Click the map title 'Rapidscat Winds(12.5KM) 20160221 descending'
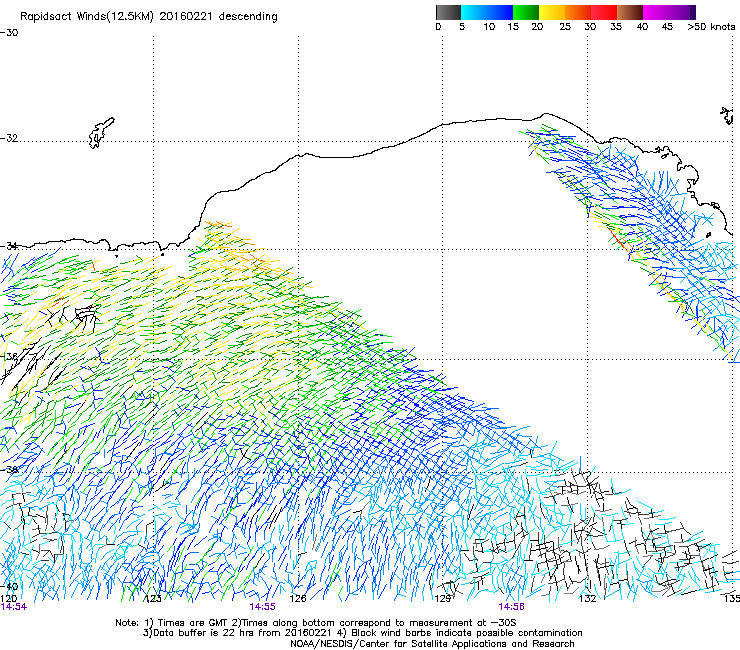 pos(149,17)
